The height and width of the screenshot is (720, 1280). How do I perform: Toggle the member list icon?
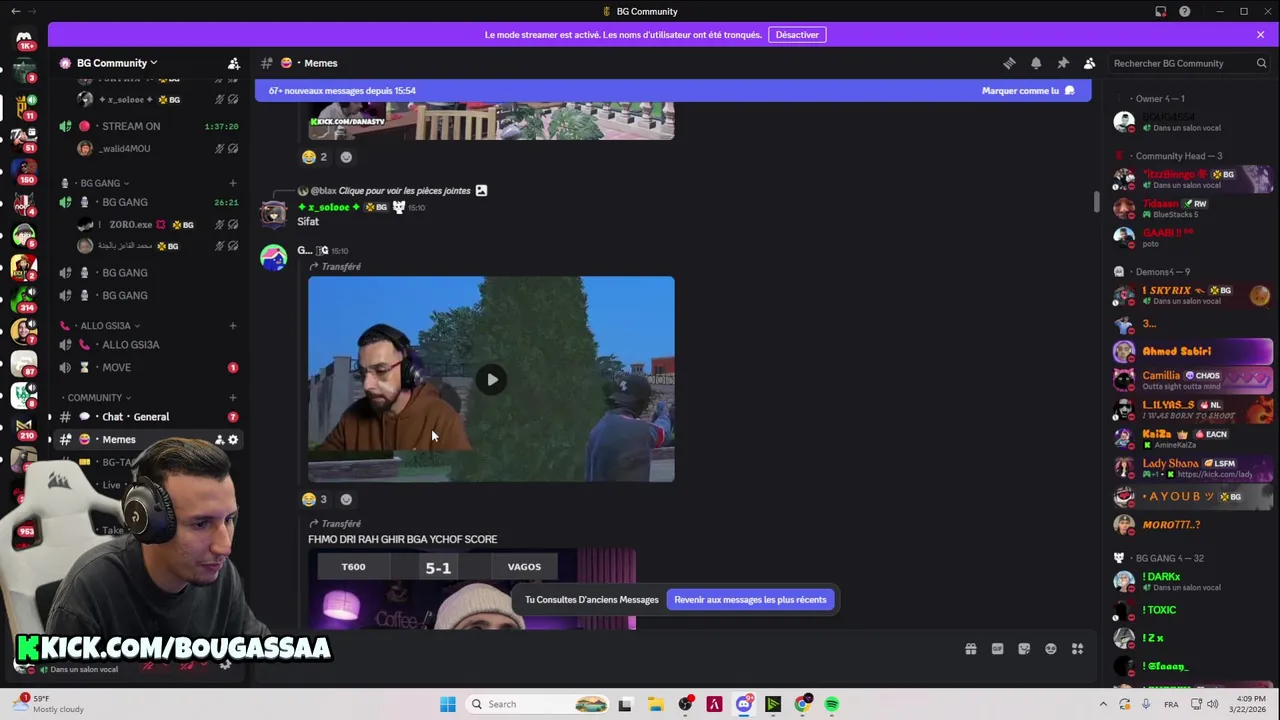click(x=1090, y=63)
